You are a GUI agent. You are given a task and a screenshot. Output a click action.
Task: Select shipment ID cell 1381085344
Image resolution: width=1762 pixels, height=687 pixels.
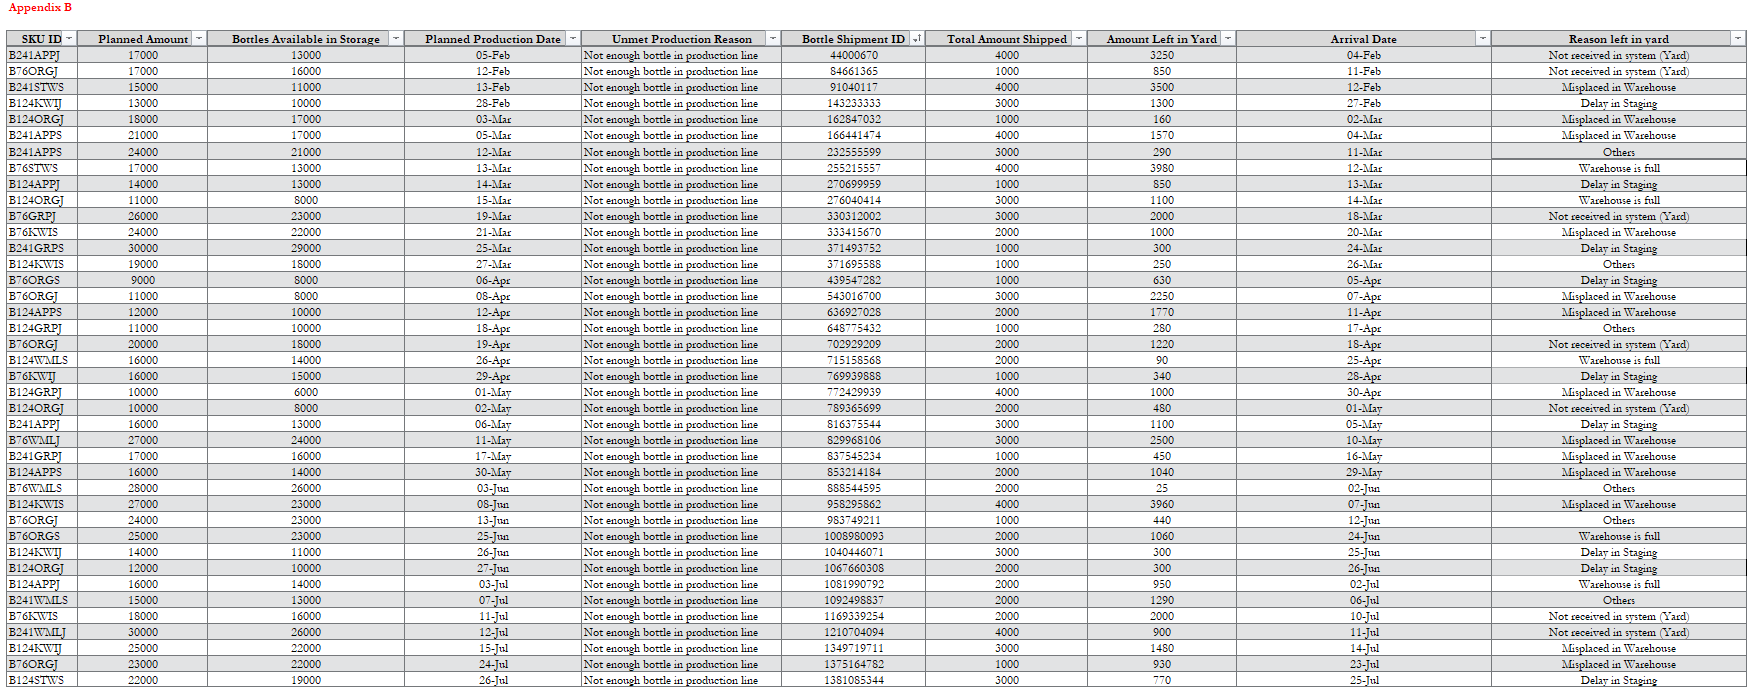[x=853, y=680]
